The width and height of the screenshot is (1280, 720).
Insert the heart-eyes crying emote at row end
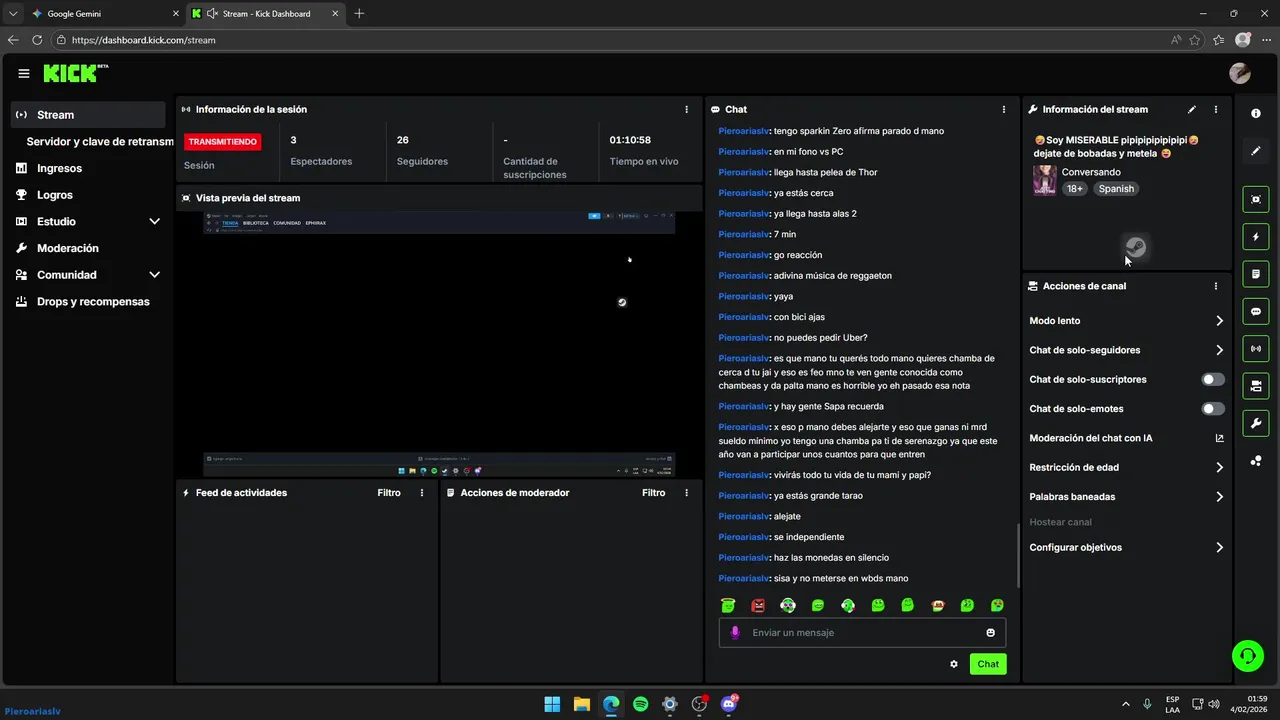997,605
